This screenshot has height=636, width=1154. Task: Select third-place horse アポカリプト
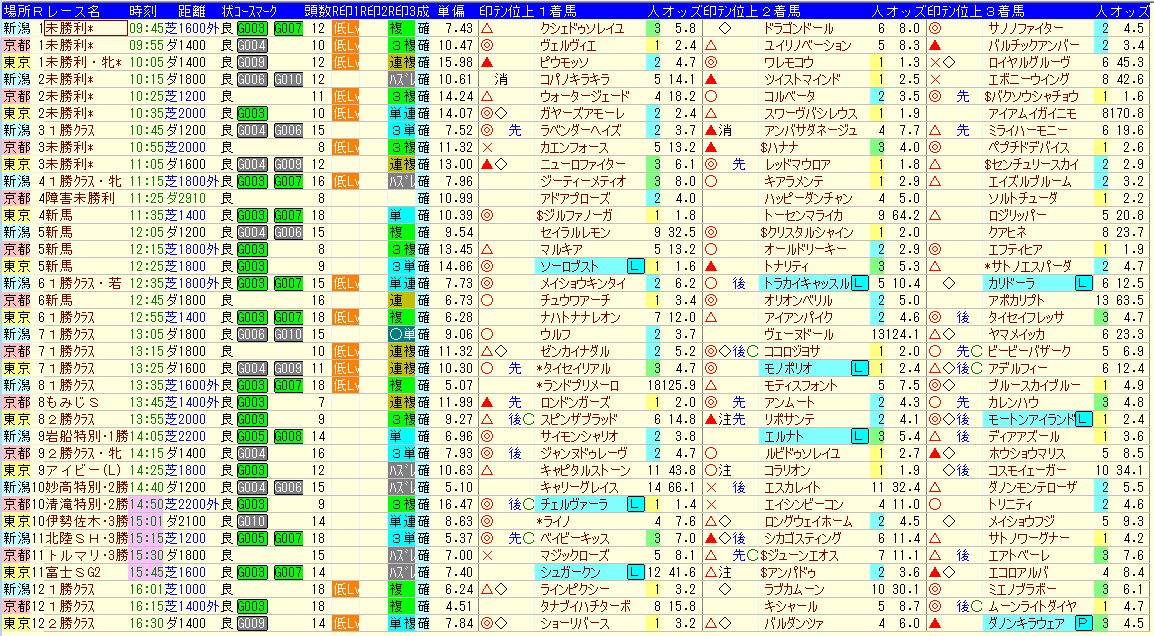click(x=1016, y=300)
